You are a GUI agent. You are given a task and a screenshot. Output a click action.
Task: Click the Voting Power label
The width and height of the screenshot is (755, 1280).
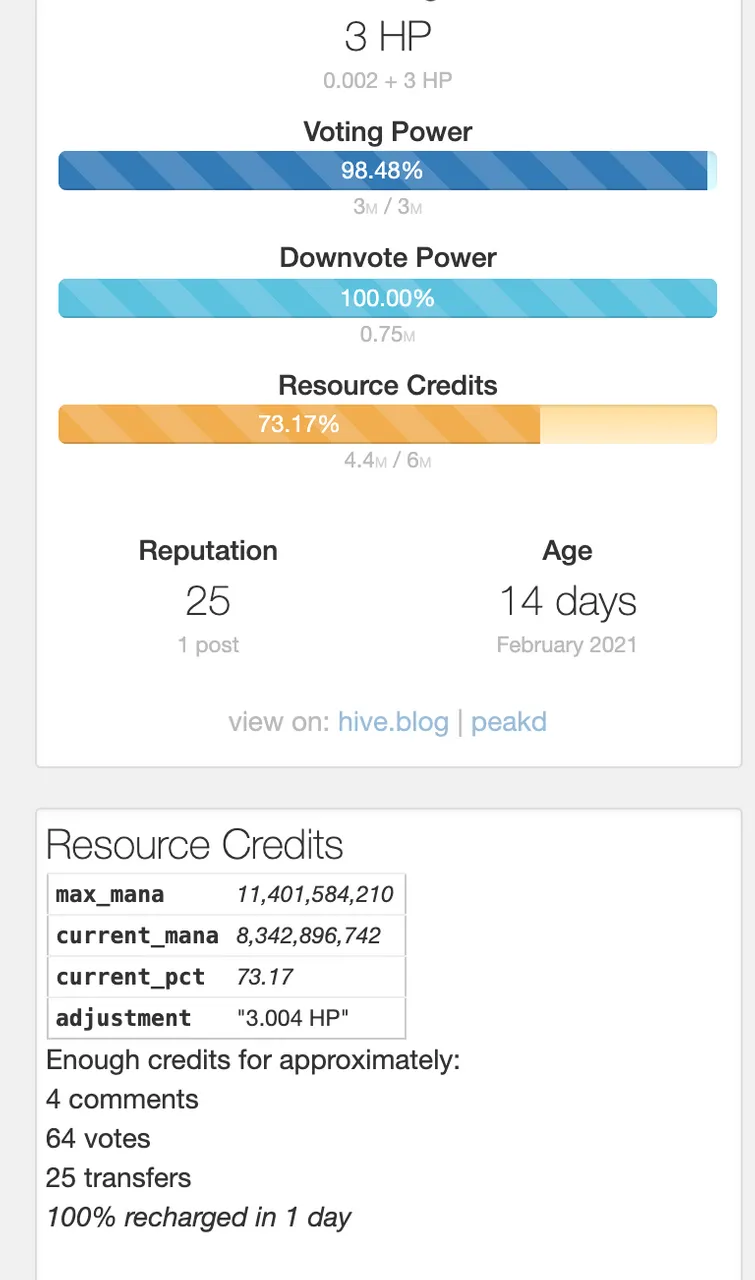(x=388, y=132)
